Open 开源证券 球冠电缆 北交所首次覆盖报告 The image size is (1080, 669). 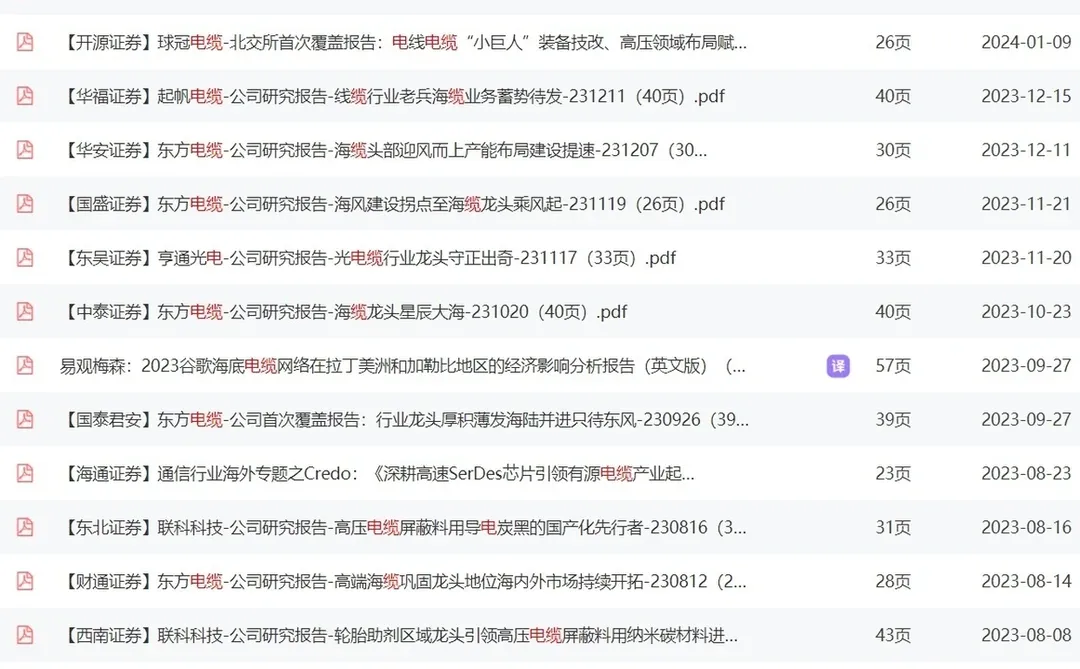404,43
